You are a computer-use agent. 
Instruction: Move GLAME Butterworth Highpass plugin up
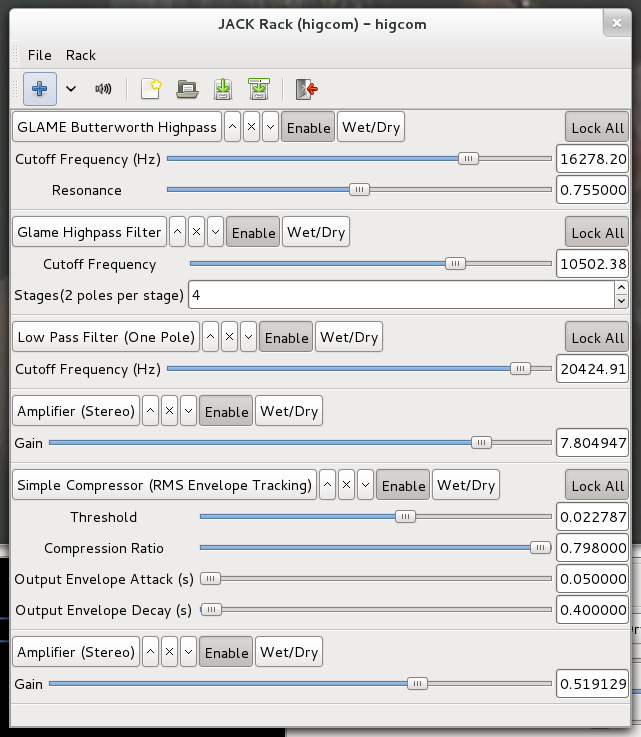click(x=233, y=127)
